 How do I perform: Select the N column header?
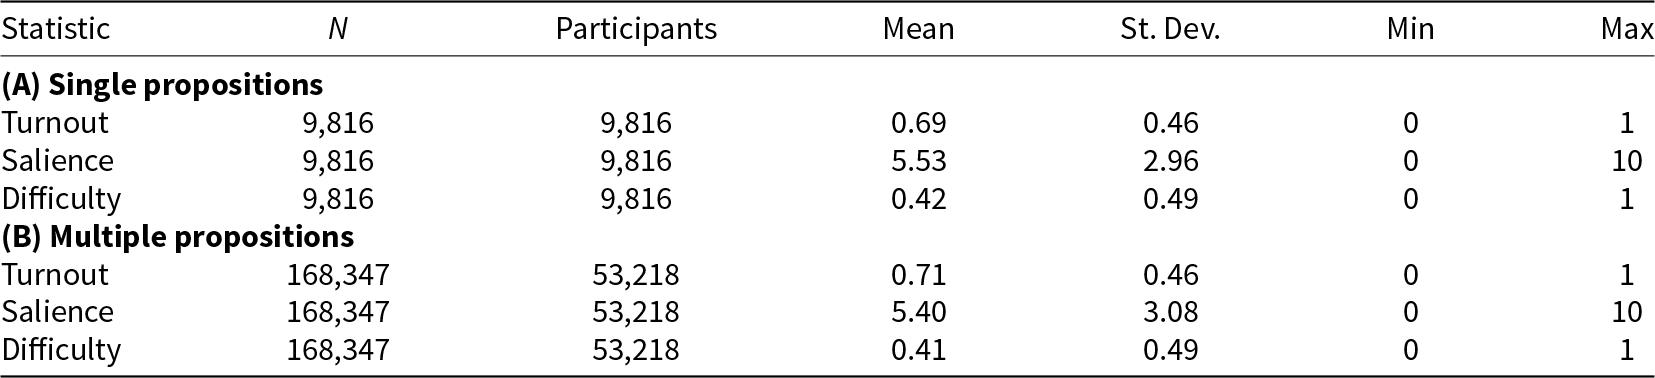(338, 29)
